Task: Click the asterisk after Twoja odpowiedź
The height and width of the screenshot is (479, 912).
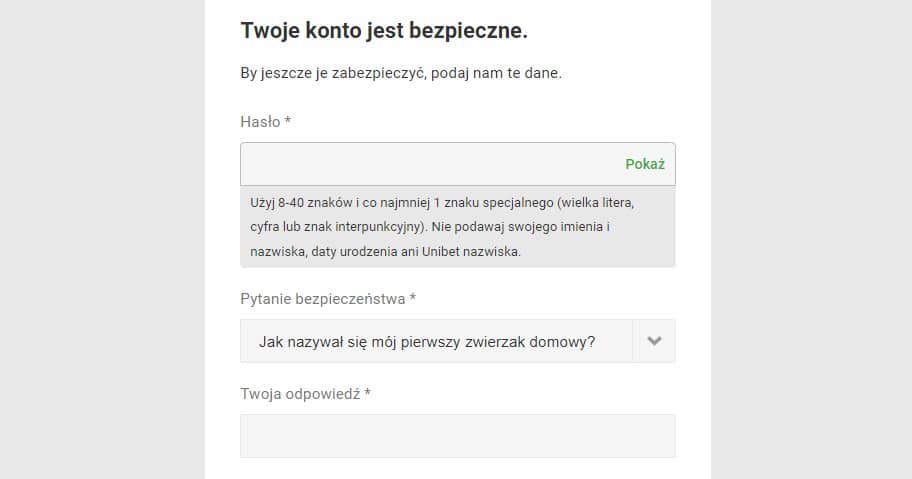Action: point(367,394)
